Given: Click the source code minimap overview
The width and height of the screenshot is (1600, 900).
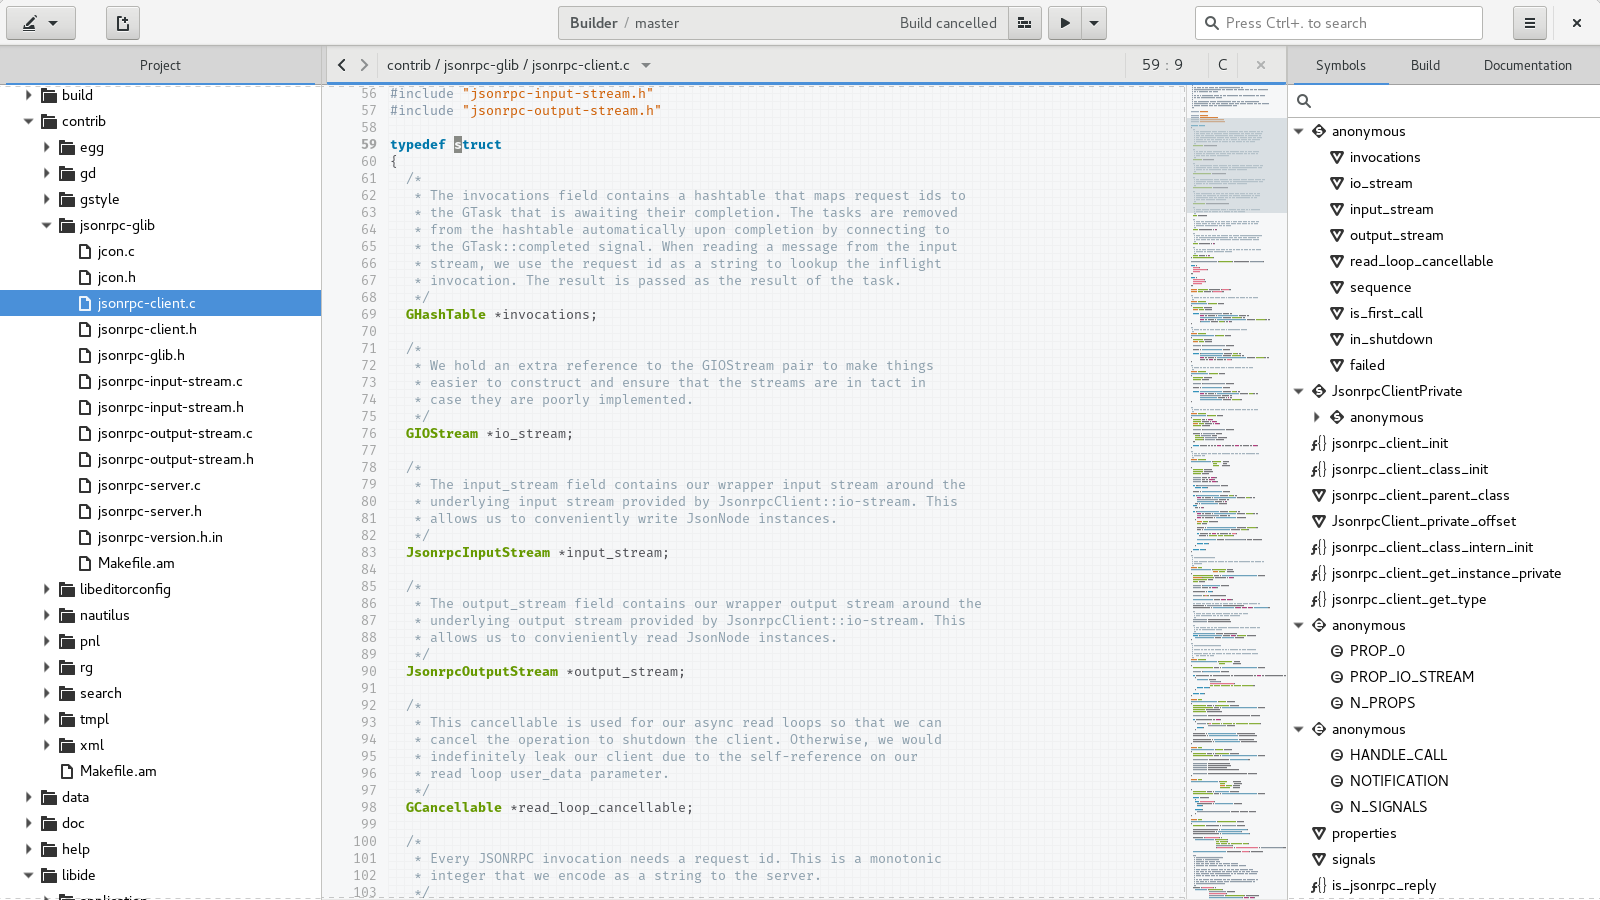Looking at the screenshot, I should click(x=1236, y=491).
